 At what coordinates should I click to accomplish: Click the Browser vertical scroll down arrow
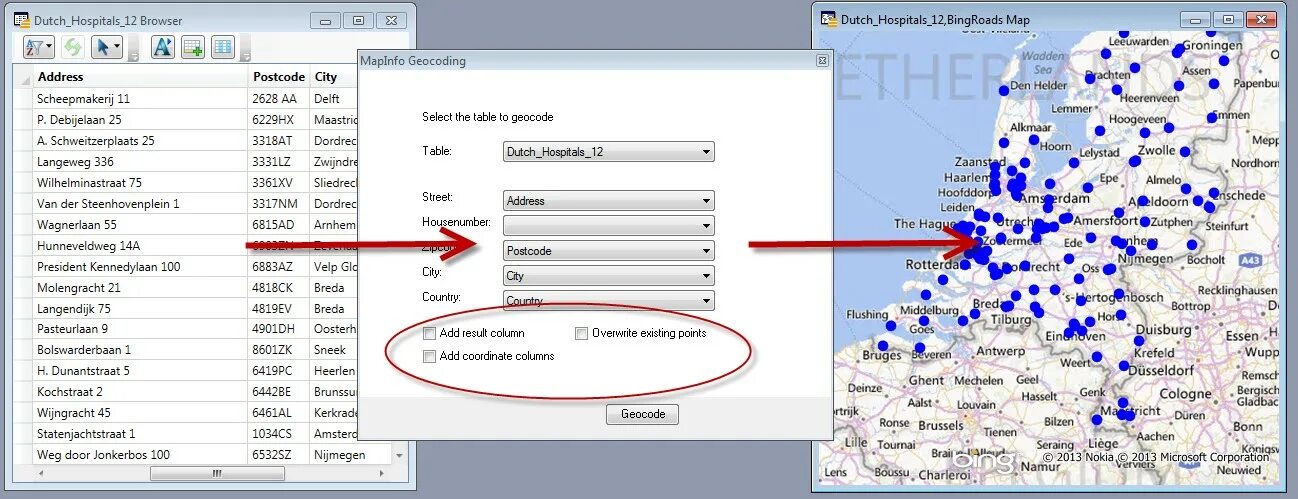400,455
